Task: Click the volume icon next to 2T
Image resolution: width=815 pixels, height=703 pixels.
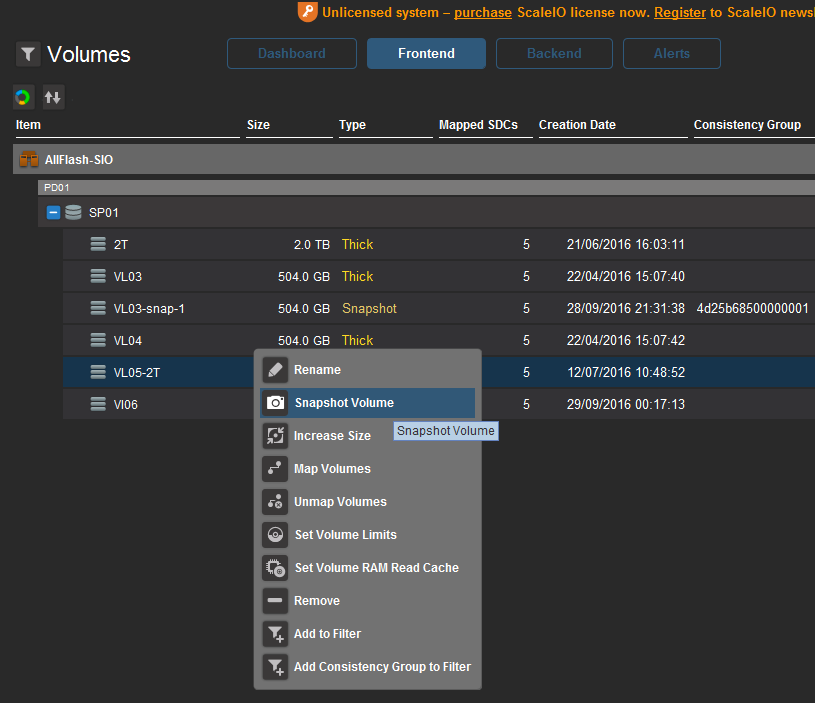Action: point(98,244)
